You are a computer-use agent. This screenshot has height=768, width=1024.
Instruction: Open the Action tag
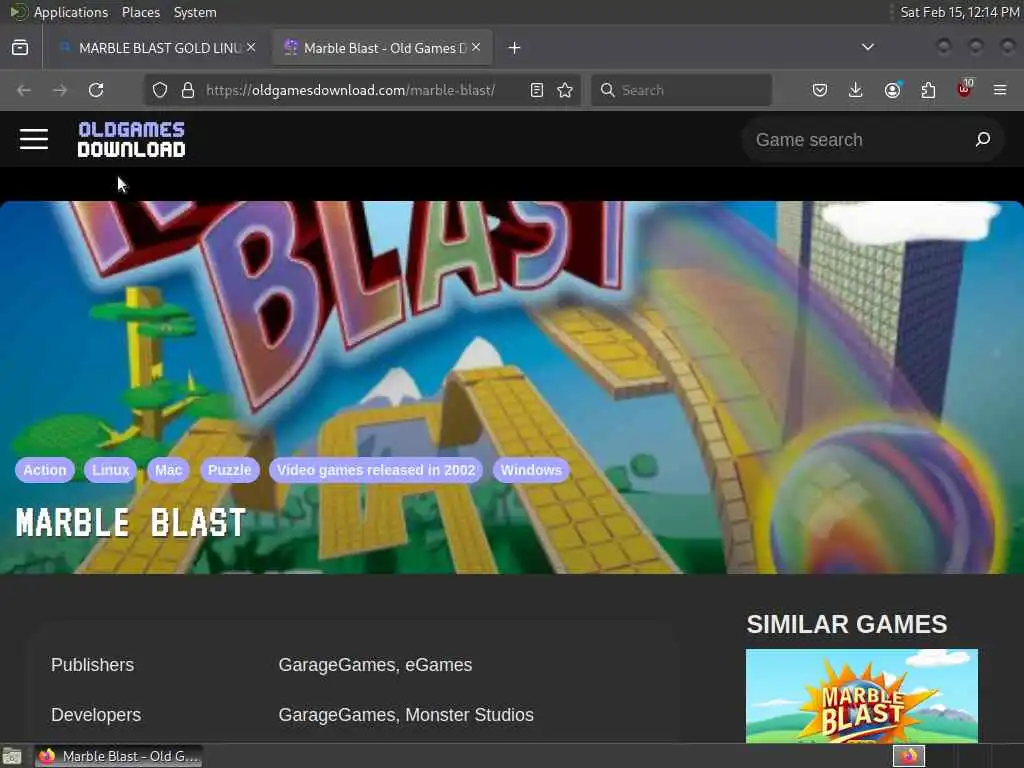pos(45,470)
